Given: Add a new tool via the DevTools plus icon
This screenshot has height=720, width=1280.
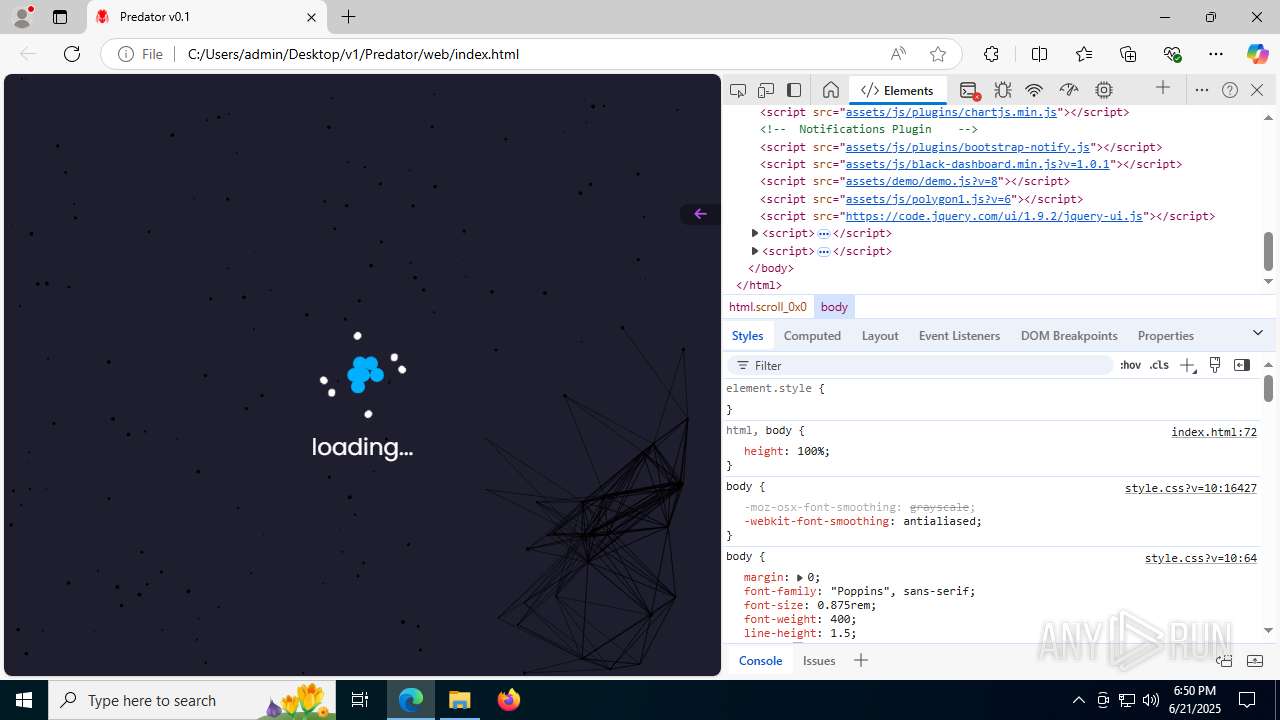Looking at the screenshot, I should pos(1163,88).
